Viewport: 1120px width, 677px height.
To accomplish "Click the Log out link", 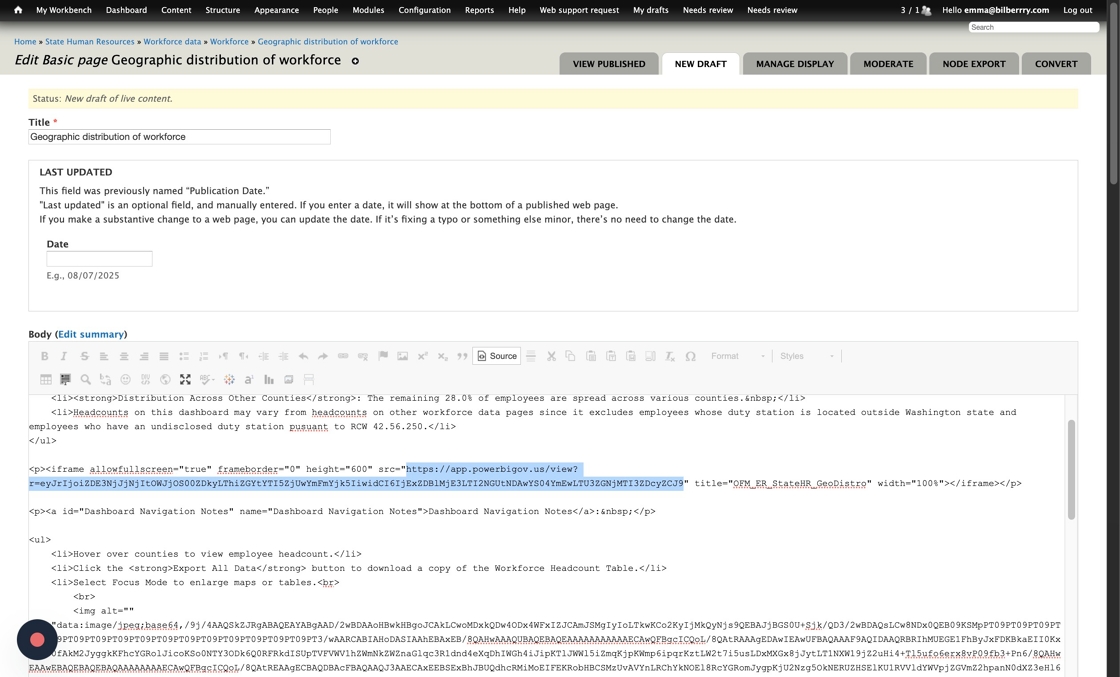I will (1077, 10).
